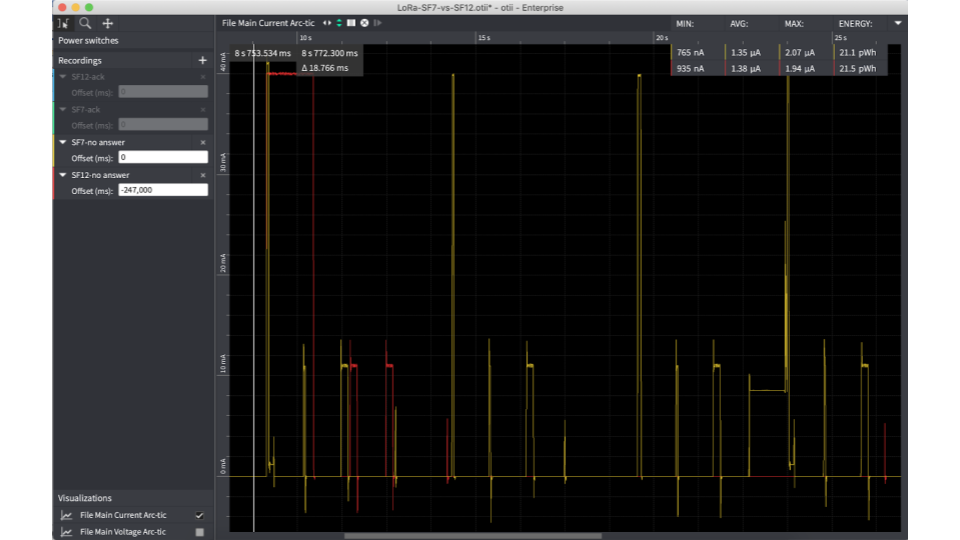Remove SF12-ack recording with its X
This screenshot has width=960, height=540.
click(203, 77)
